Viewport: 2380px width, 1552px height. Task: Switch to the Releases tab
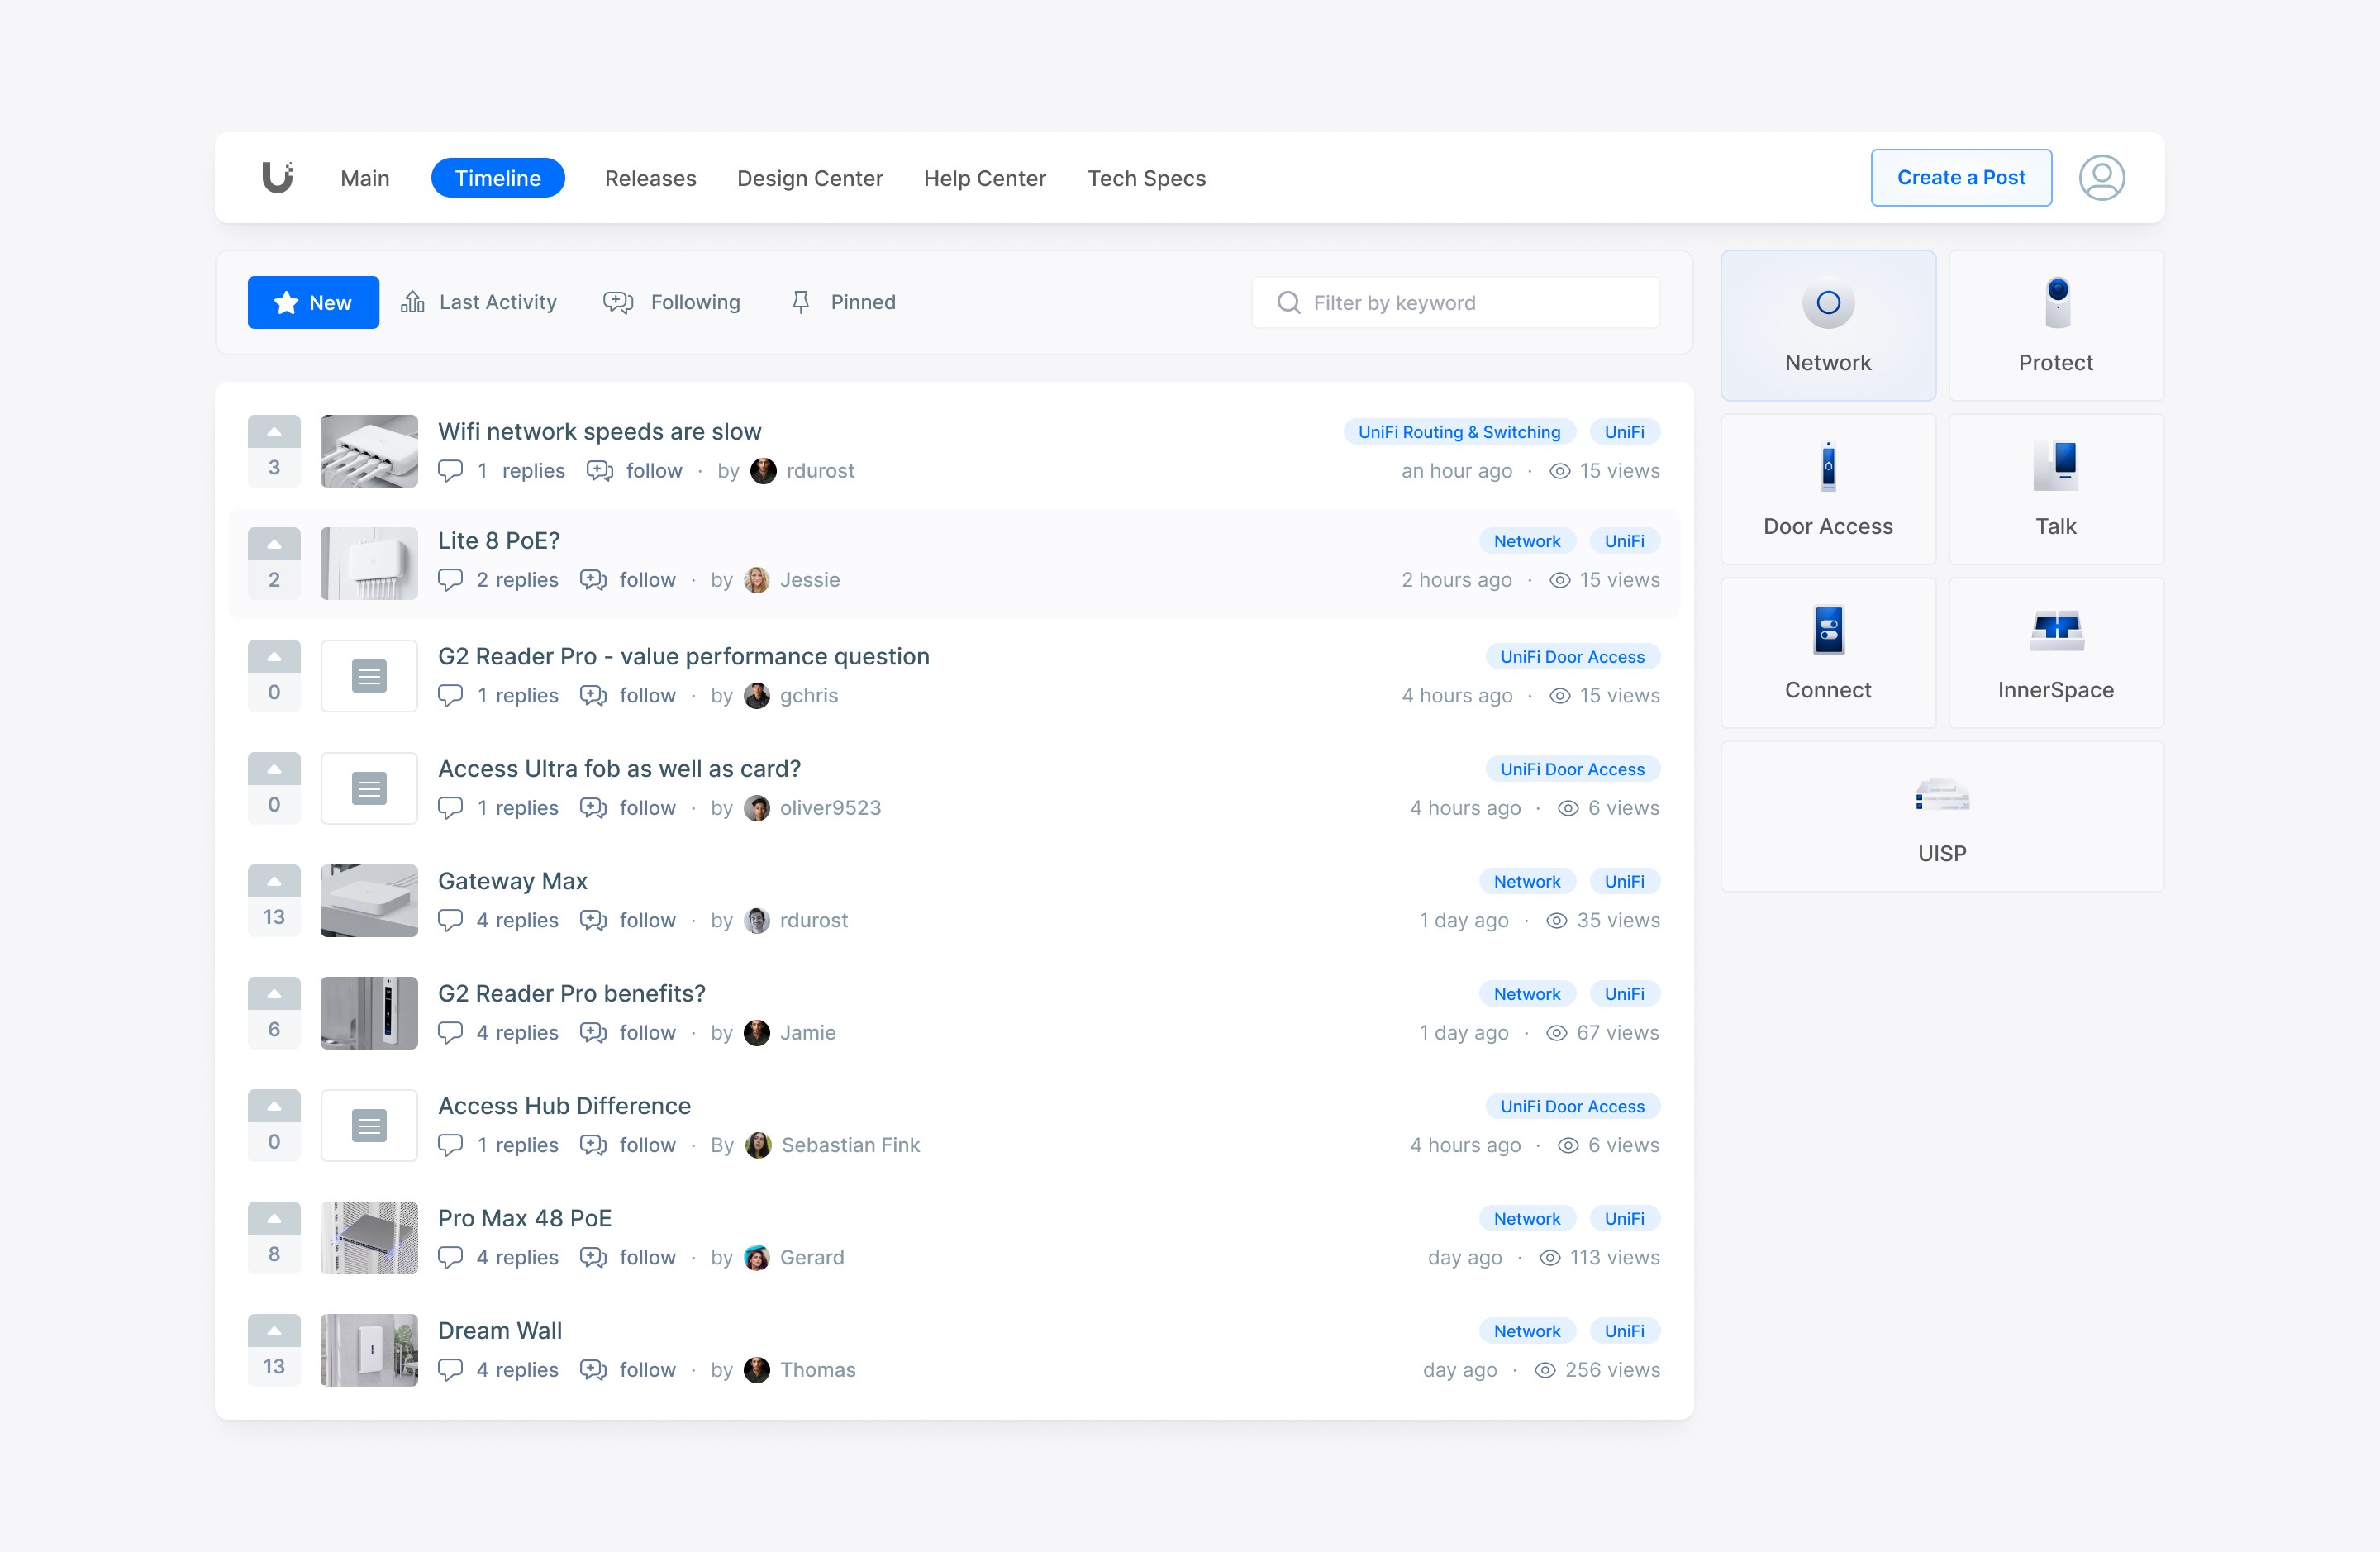pos(650,178)
